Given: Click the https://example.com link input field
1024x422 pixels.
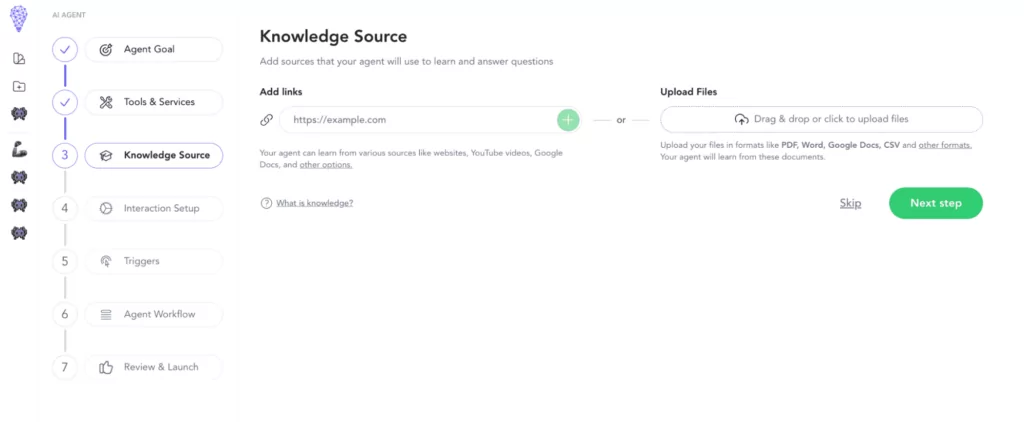Looking at the screenshot, I should [416, 120].
